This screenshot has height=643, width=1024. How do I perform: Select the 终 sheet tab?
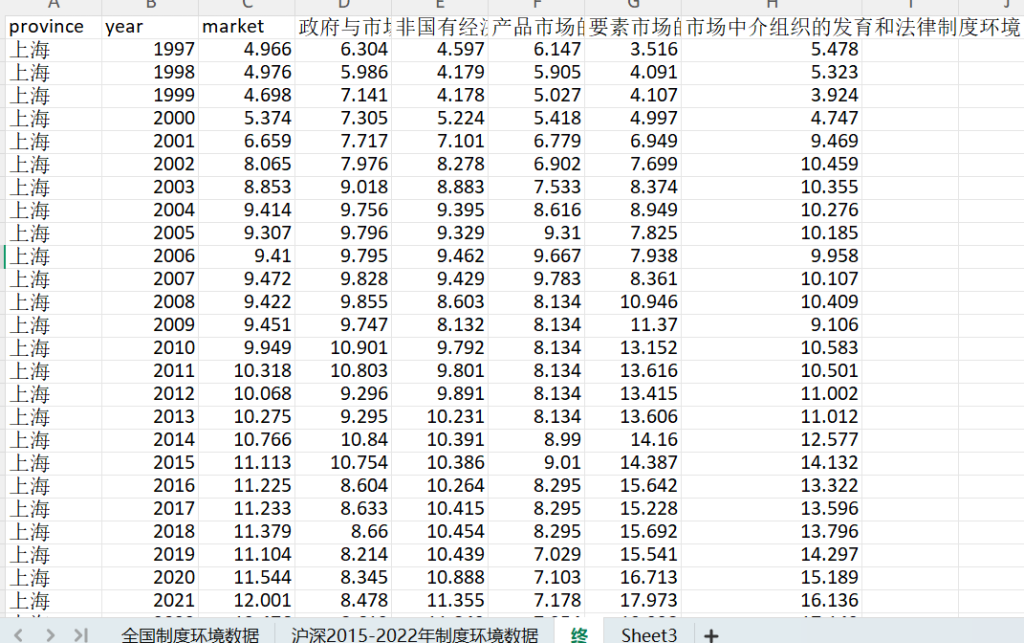click(x=577, y=634)
